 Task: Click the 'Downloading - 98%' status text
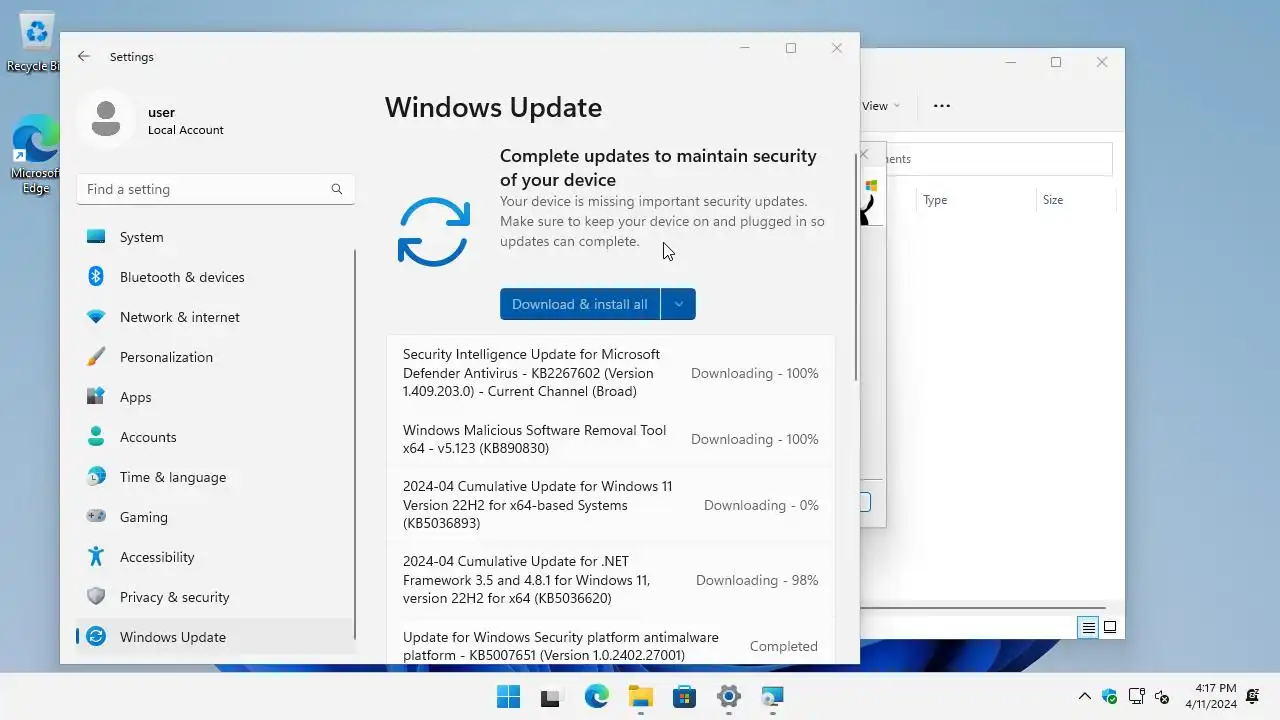[x=757, y=580]
